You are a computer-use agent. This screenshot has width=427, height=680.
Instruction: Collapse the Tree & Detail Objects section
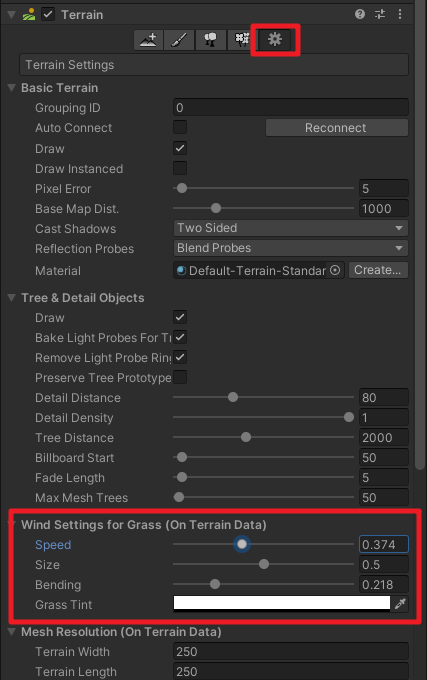12,298
